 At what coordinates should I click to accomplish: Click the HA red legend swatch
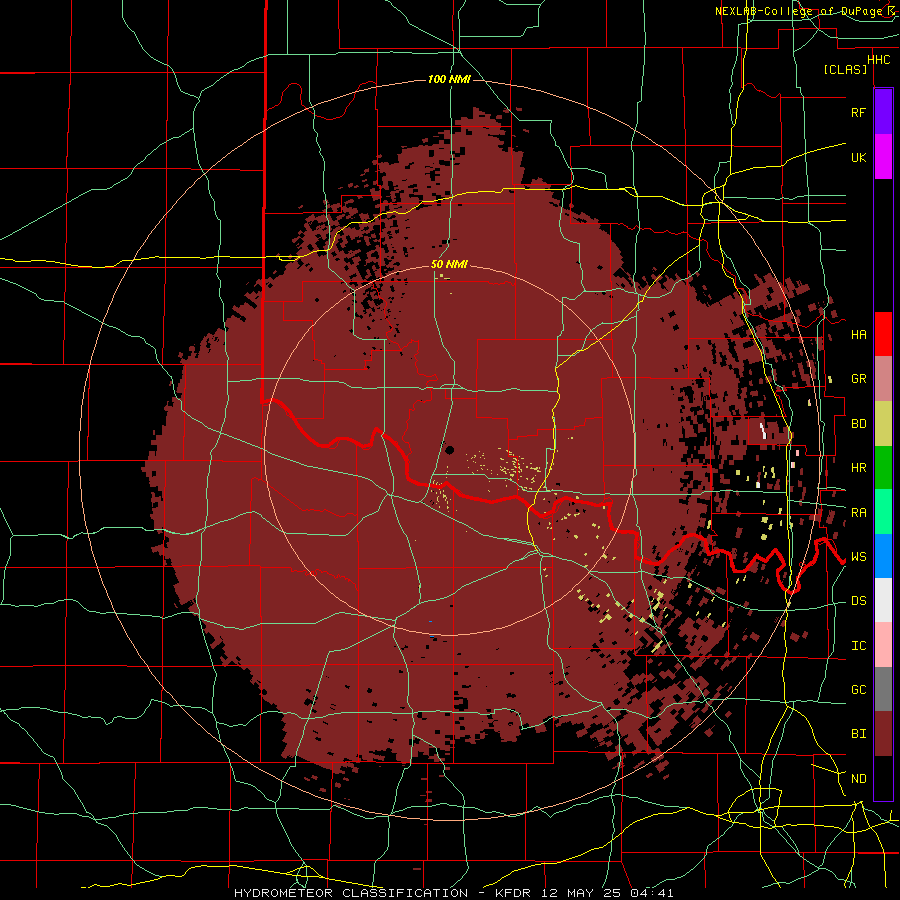click(883, 334)
